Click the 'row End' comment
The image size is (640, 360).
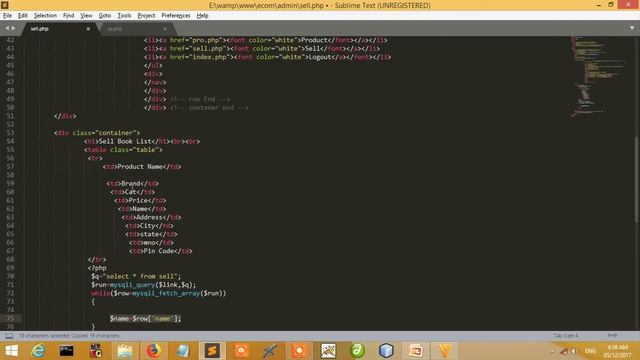[x=200, y=99]
